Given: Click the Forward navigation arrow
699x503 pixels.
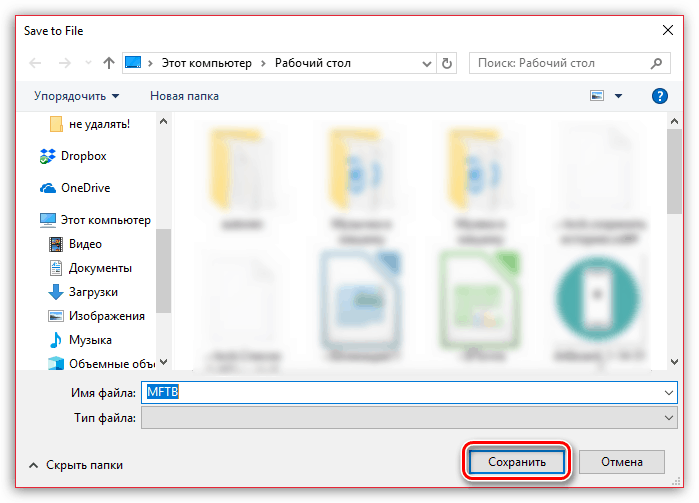Looking at the screenshot, I should 65,63.
